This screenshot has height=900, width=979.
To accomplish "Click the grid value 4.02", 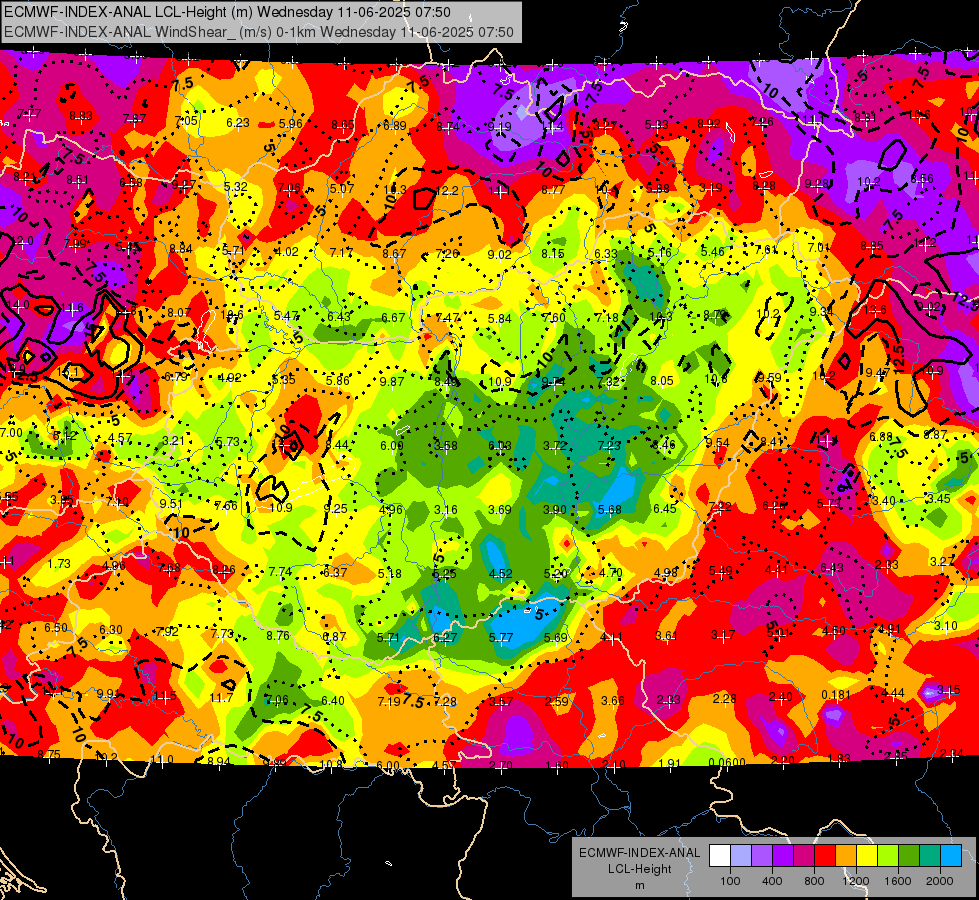I will [x=287, y=252].
